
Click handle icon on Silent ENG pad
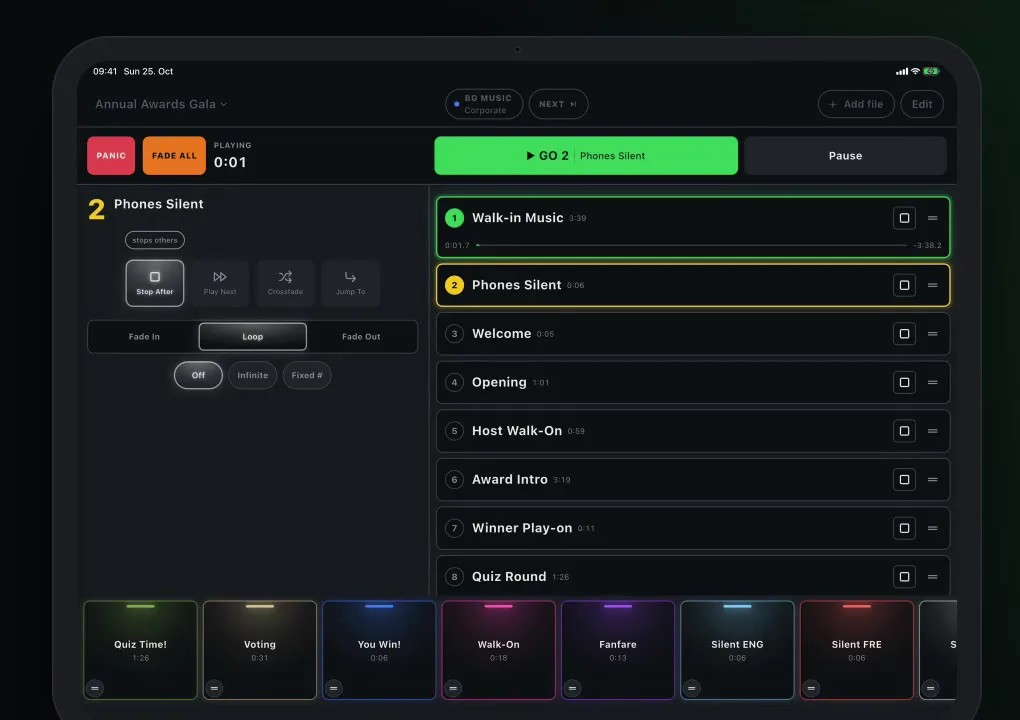(691, 688)
